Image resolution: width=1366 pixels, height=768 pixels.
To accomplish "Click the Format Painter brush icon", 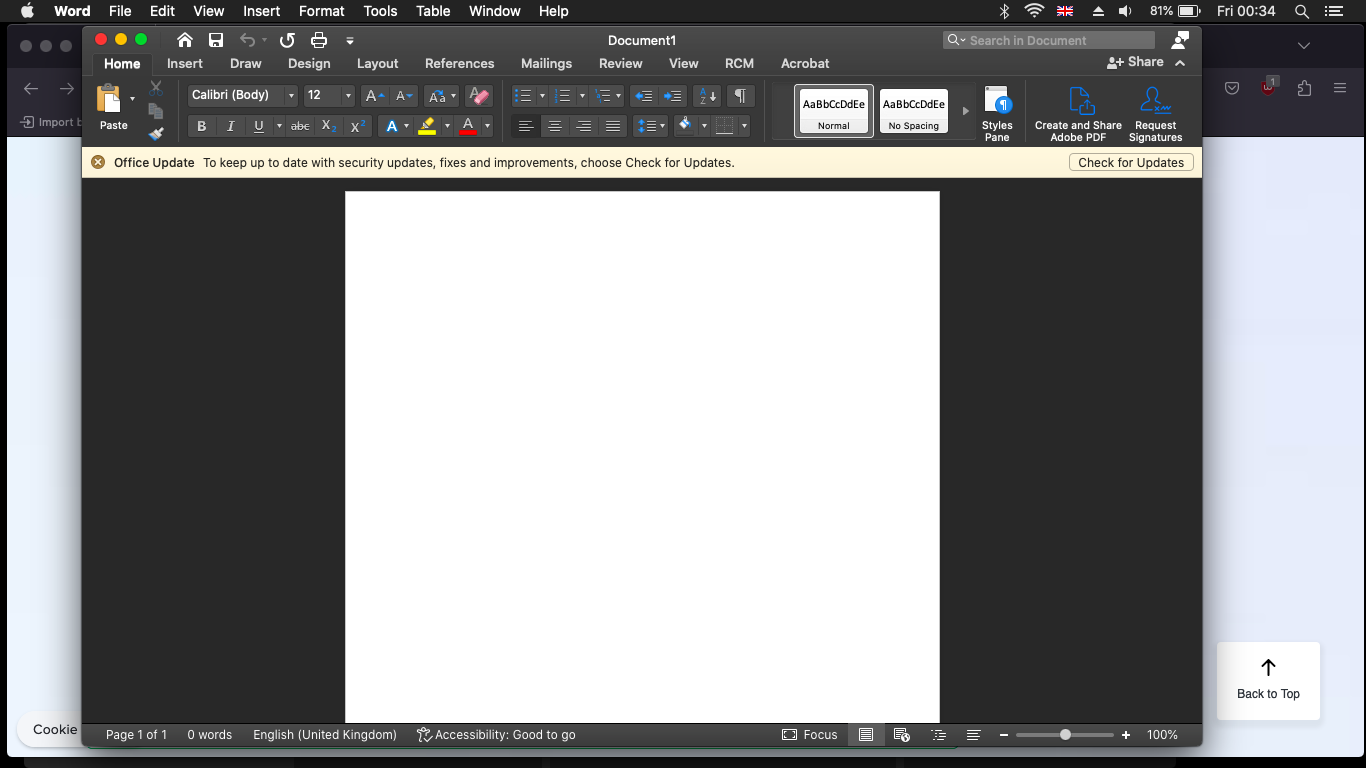I will pos(156,134).
